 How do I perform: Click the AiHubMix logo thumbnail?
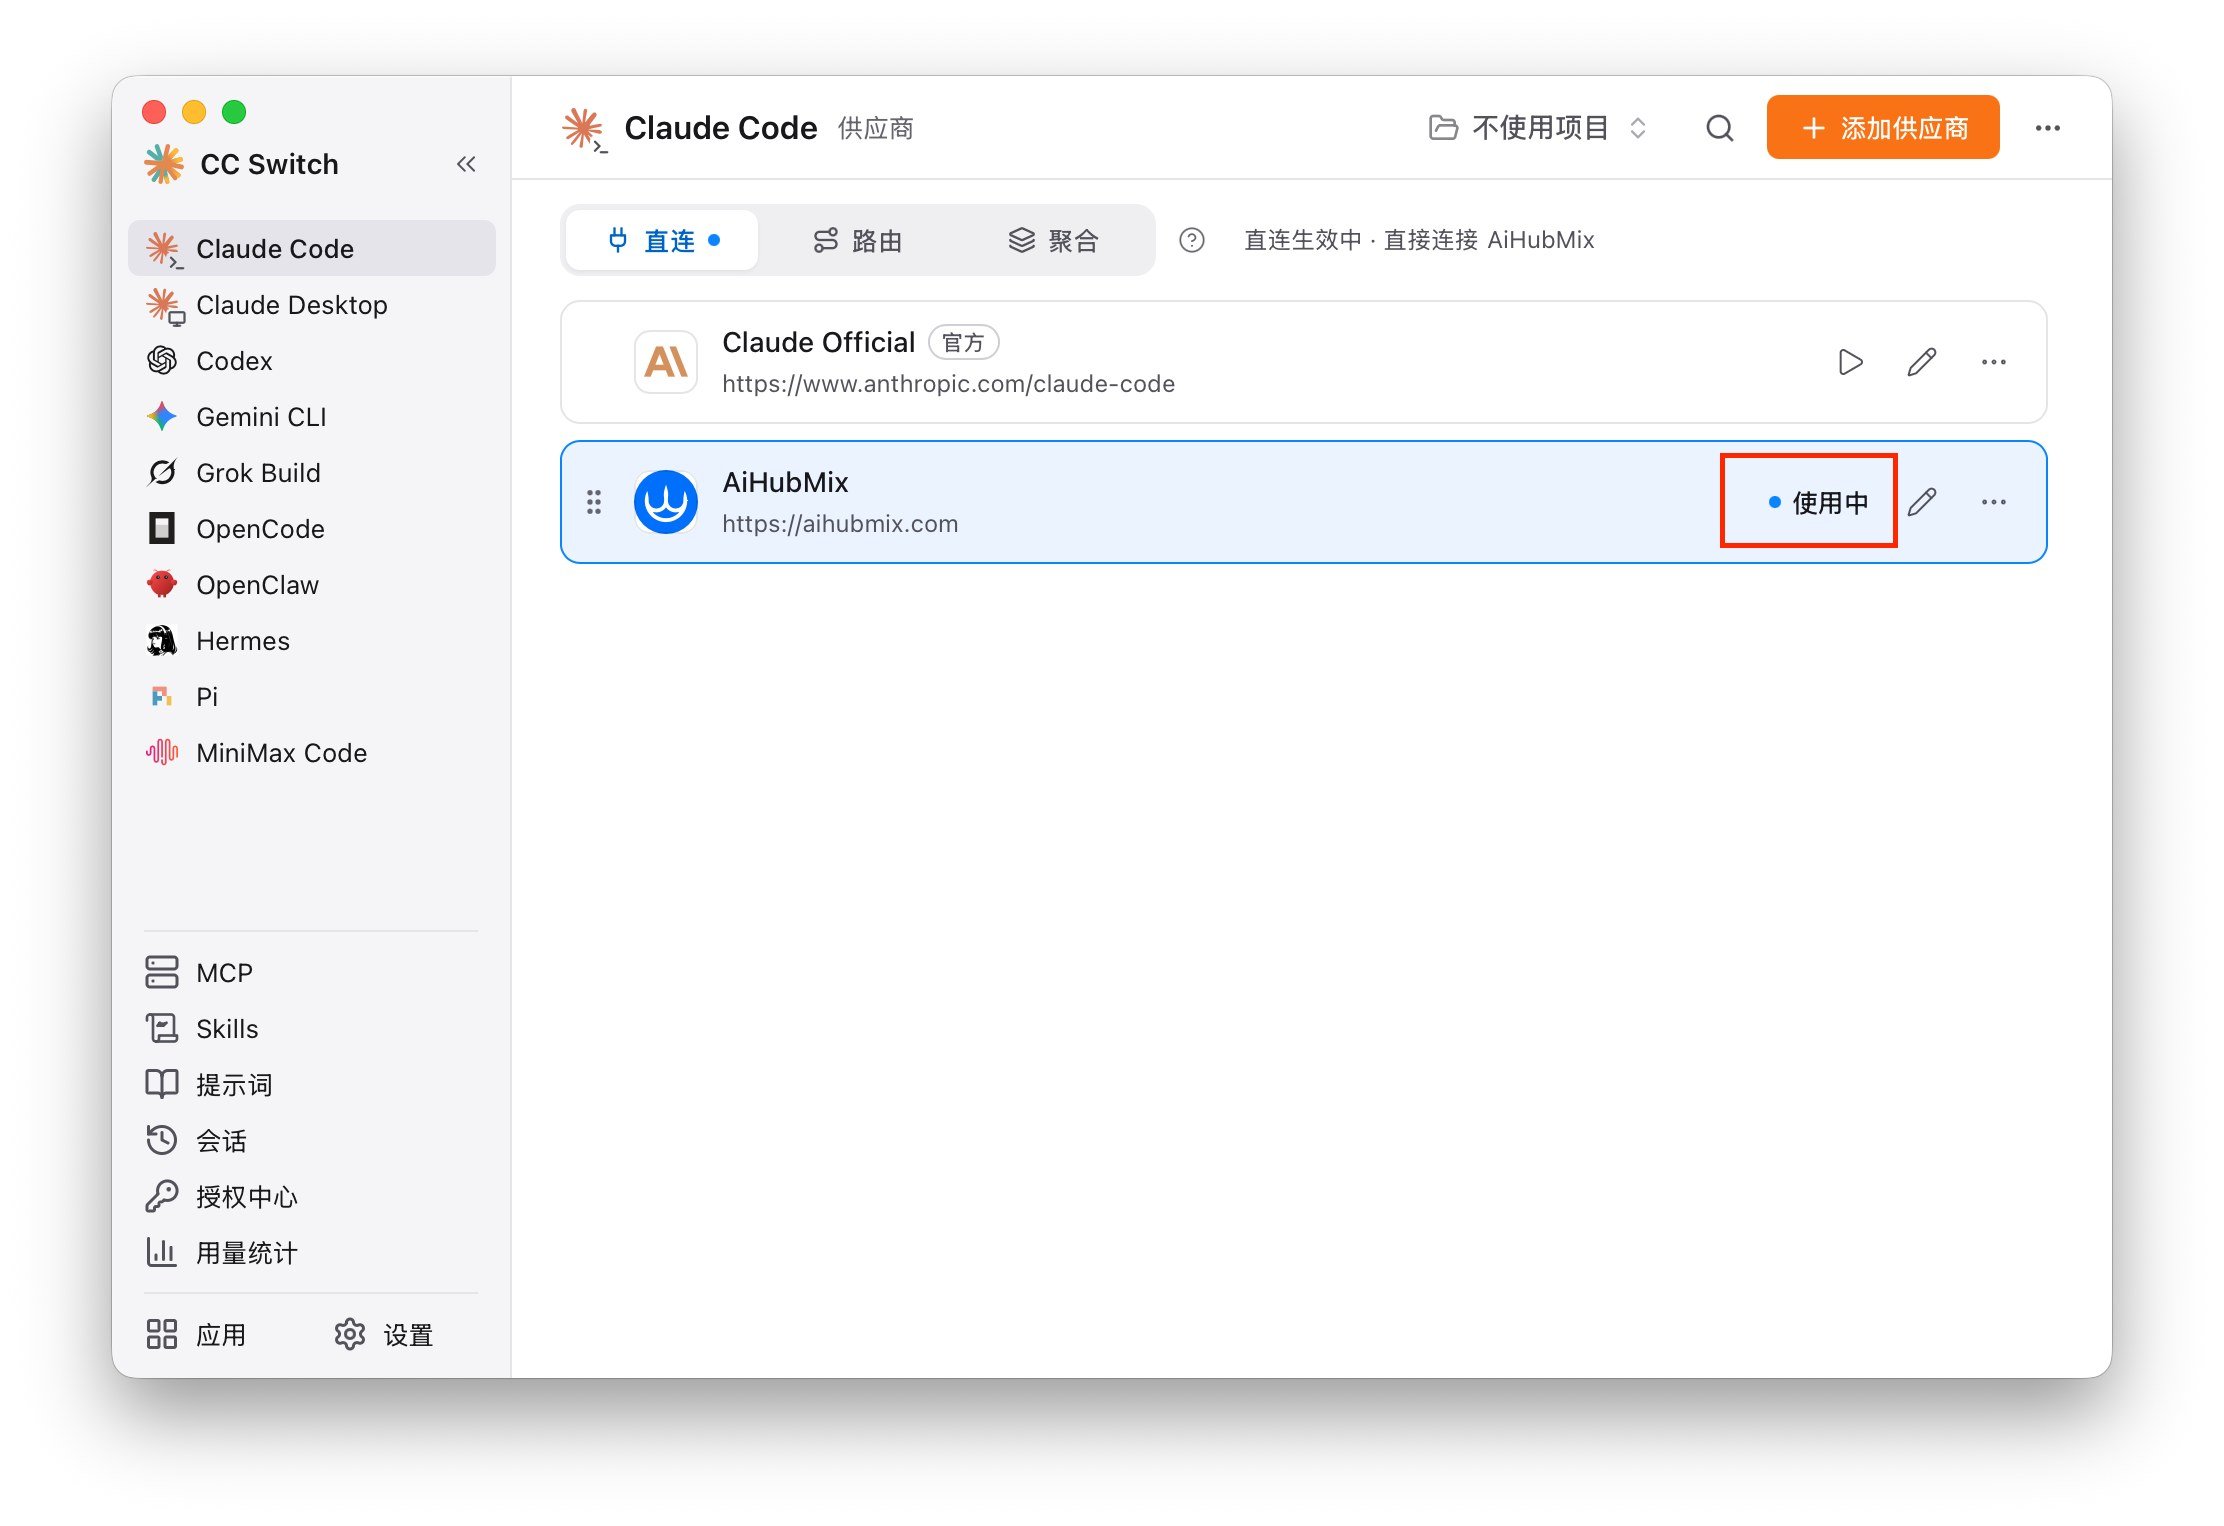pyautogui.click(x=666, y=502)
